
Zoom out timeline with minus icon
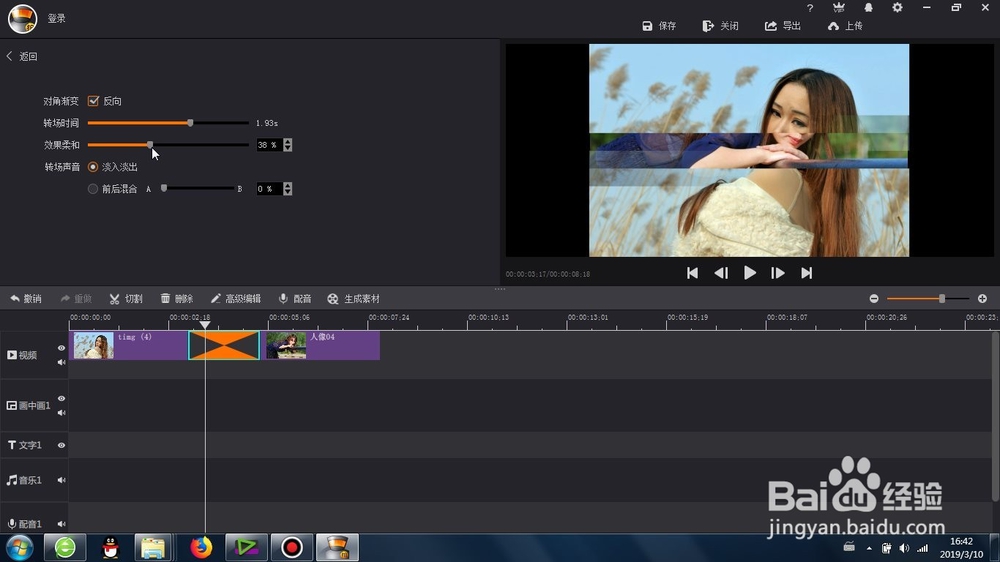874,299
